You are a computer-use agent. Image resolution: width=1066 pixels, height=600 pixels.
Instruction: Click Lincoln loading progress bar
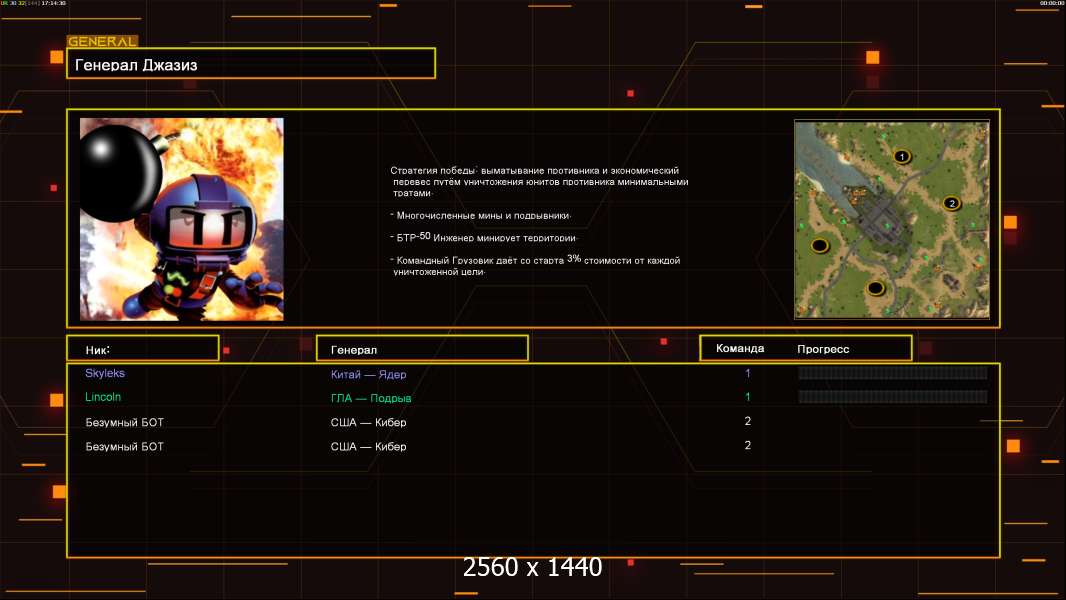point(893,396)
